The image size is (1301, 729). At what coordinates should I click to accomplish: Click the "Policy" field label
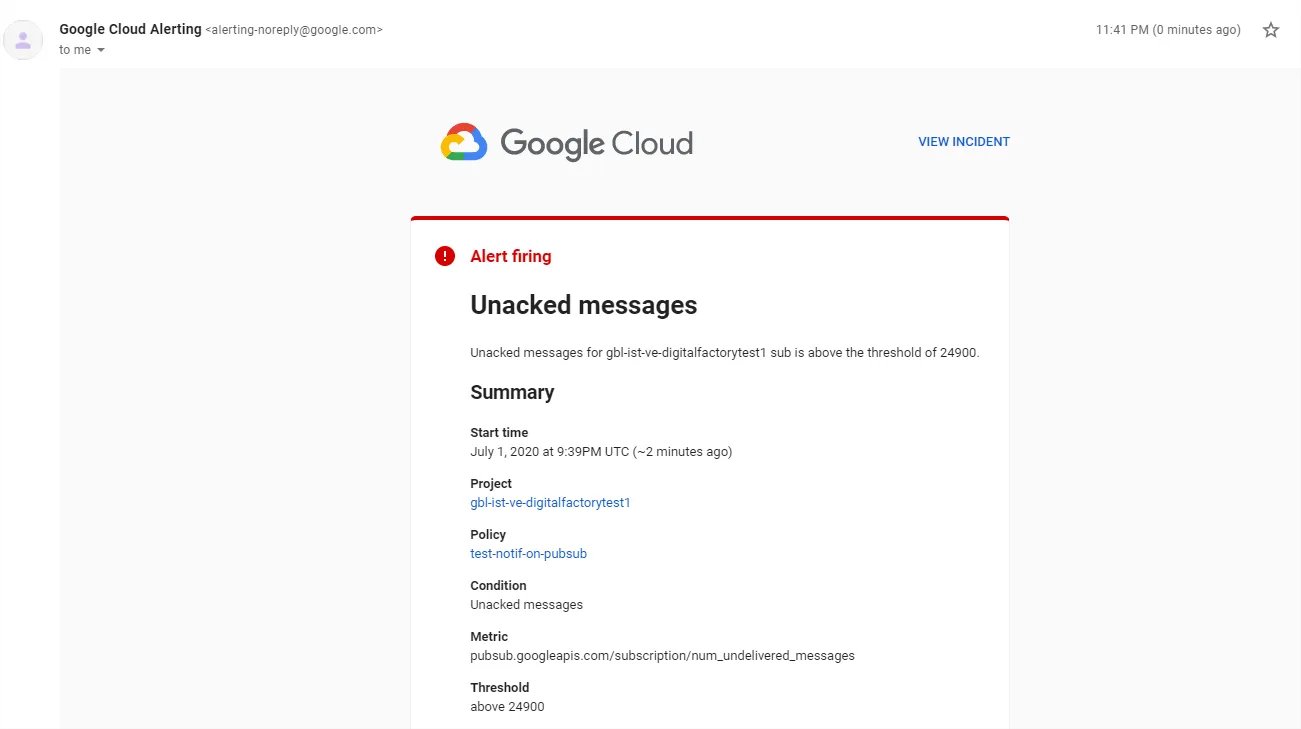488,535
